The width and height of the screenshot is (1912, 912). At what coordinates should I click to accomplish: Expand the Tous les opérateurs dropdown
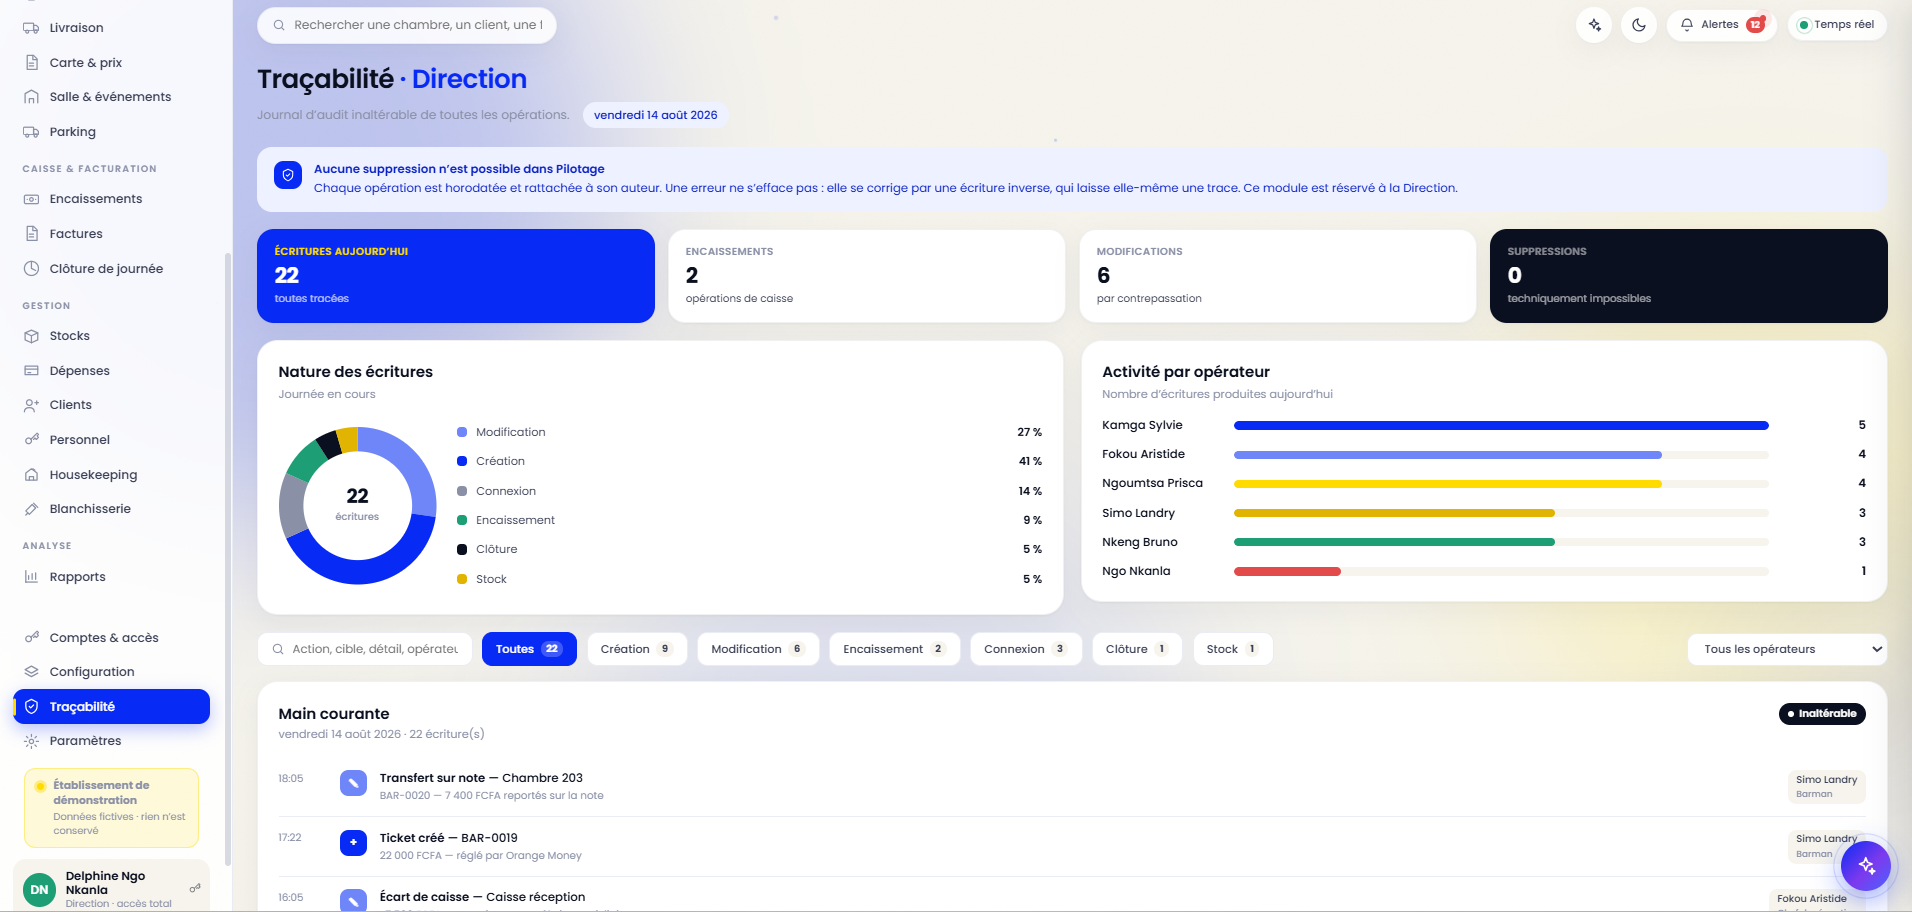(x=1787, y=649)
